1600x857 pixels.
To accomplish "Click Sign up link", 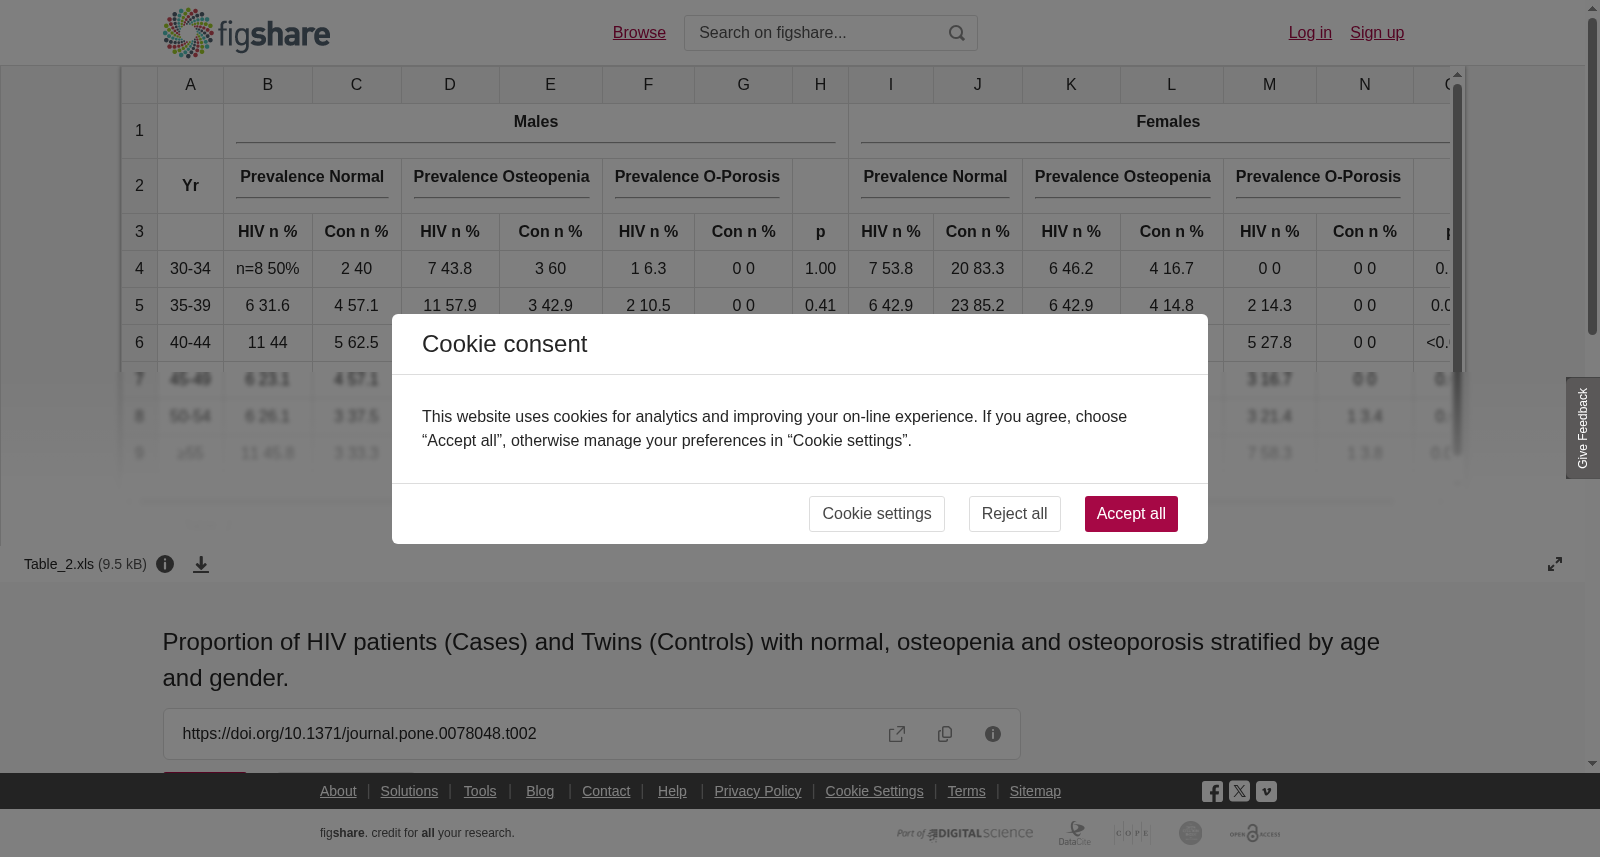I will point(1377,33).
